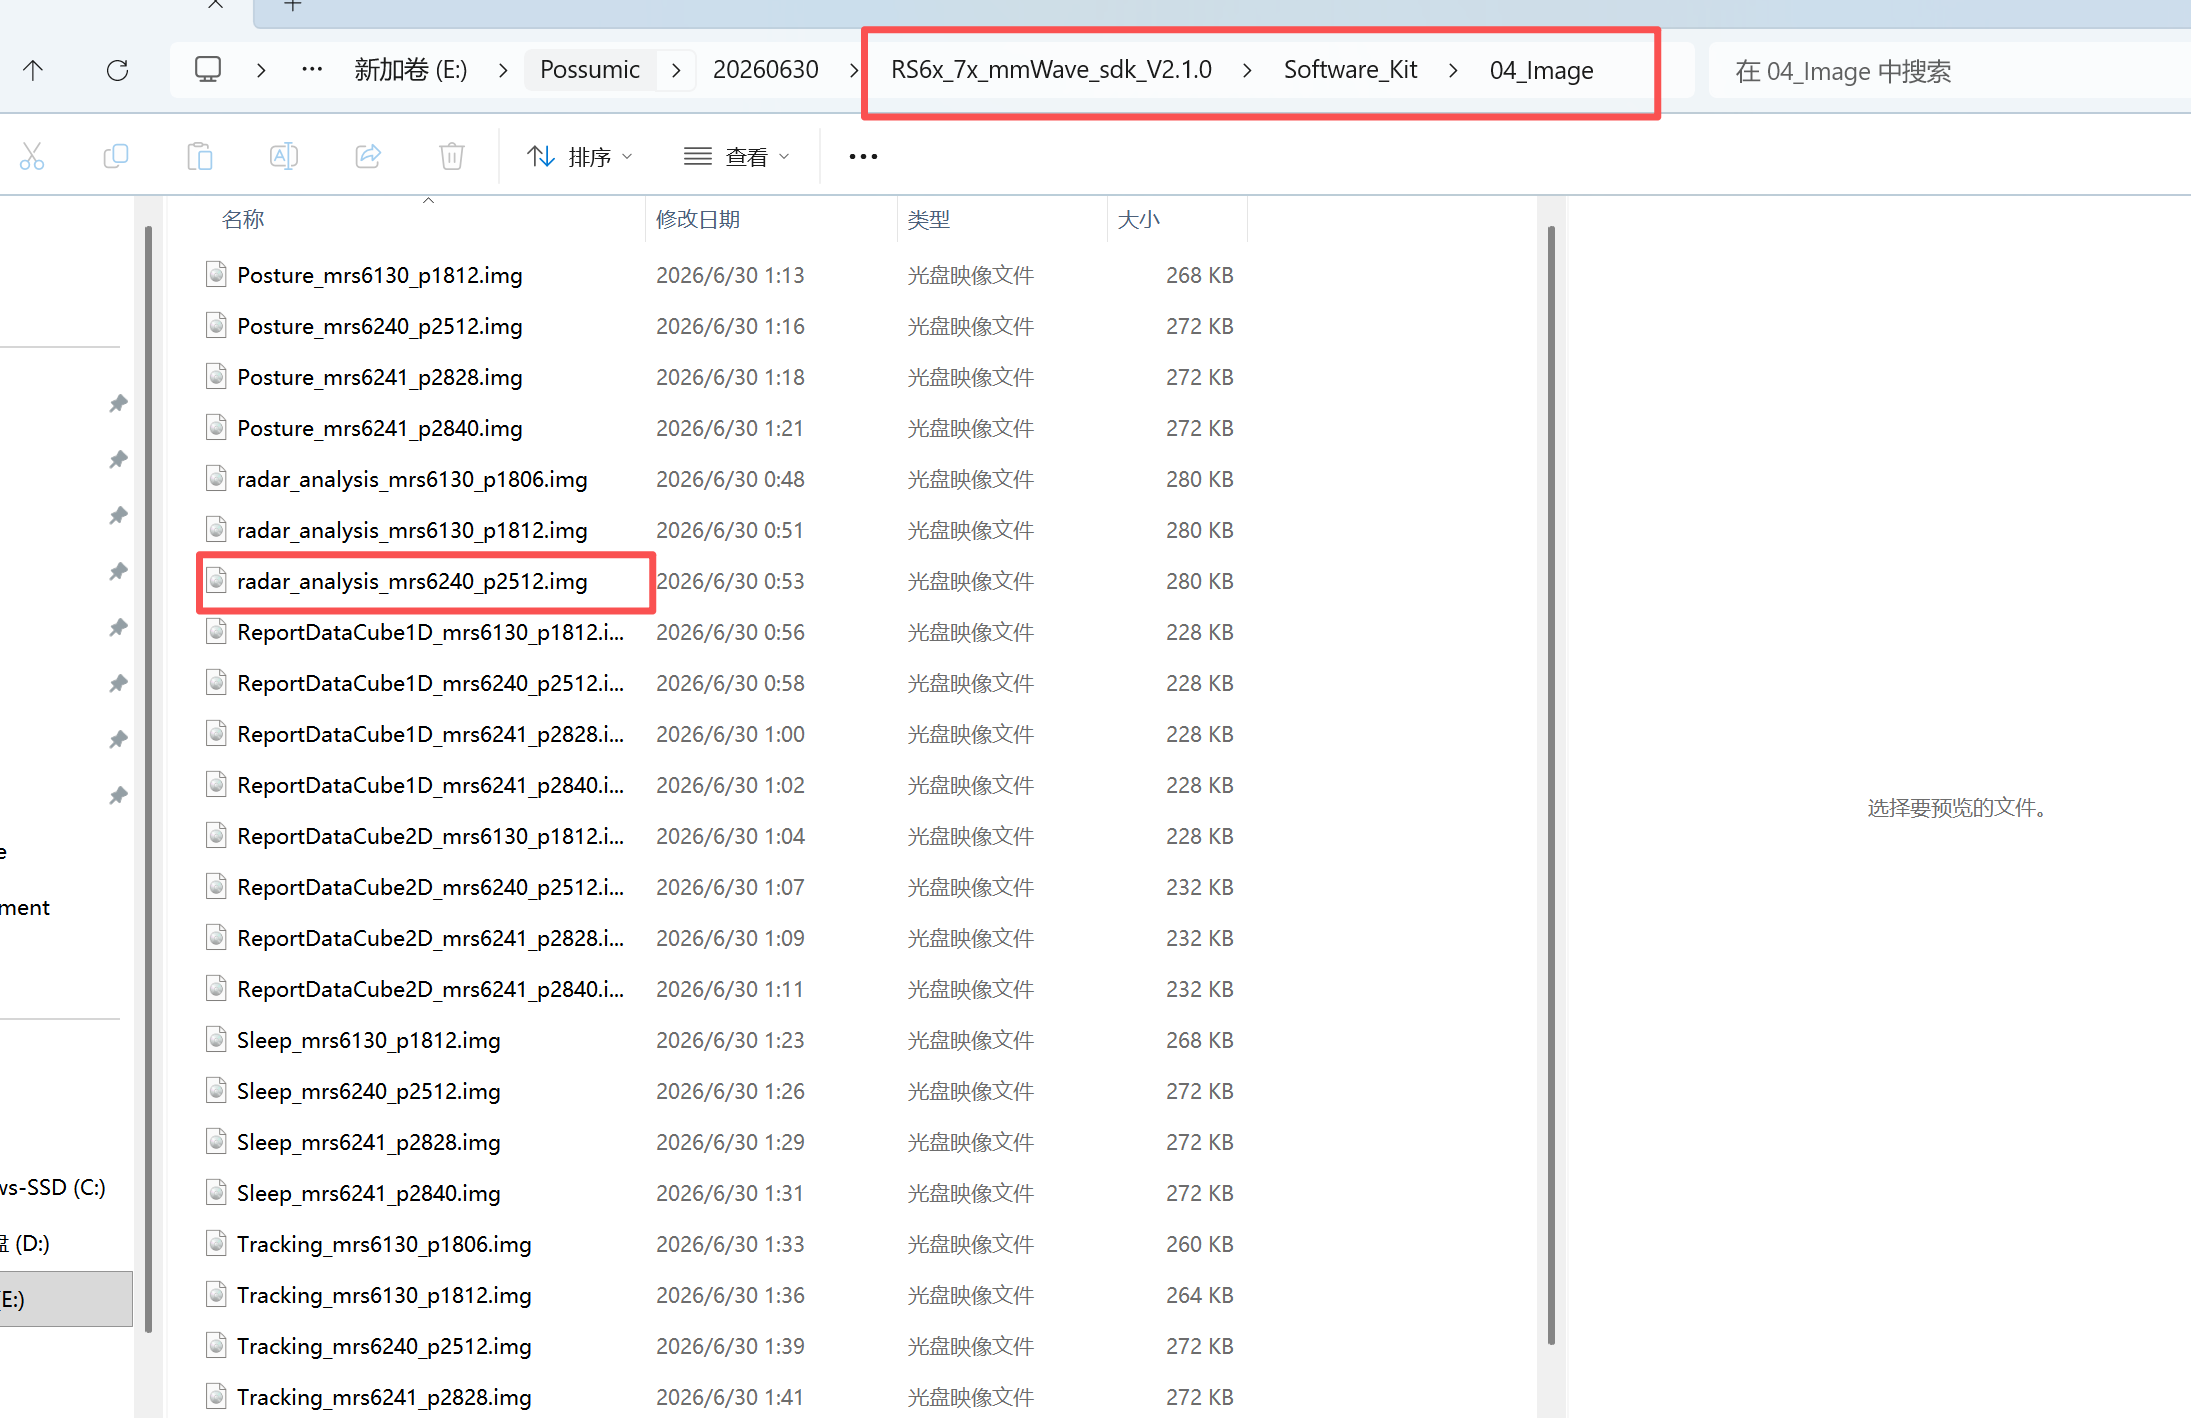The height and width of the screenshot is (1419, 2191).
Task: Select ReportDataCube1D_mrs6241_p2840 file
Action: pyautogui.click(x=430, y=785)
